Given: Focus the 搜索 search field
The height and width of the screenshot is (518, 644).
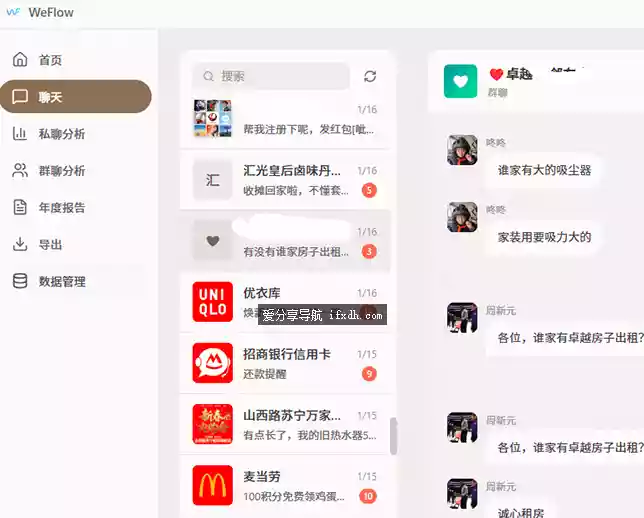Looking at the screenshot, I should coord(271,76).
